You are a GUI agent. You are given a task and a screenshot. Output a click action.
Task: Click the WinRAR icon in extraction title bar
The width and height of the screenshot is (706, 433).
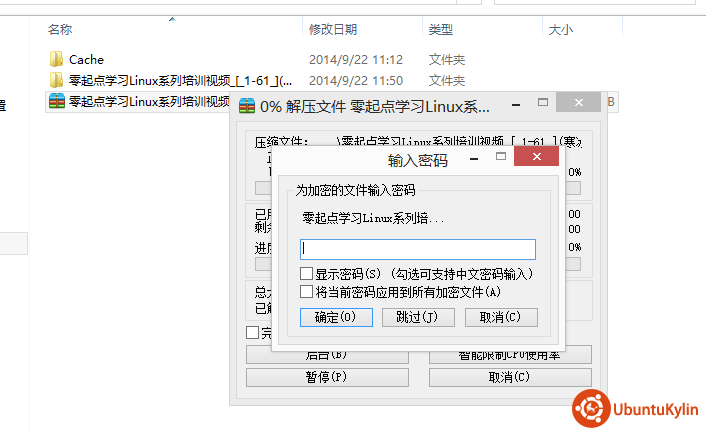point(247,105)
